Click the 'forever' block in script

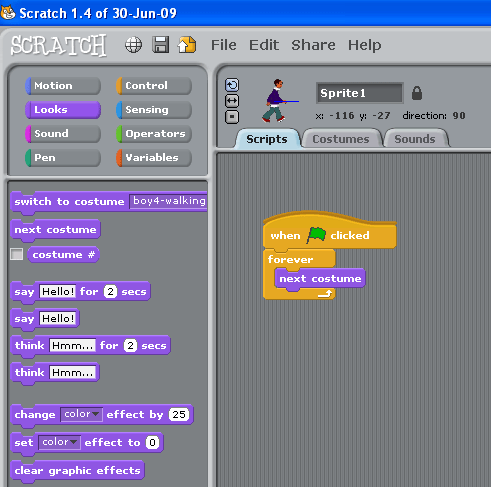click(x=290, y=259)
